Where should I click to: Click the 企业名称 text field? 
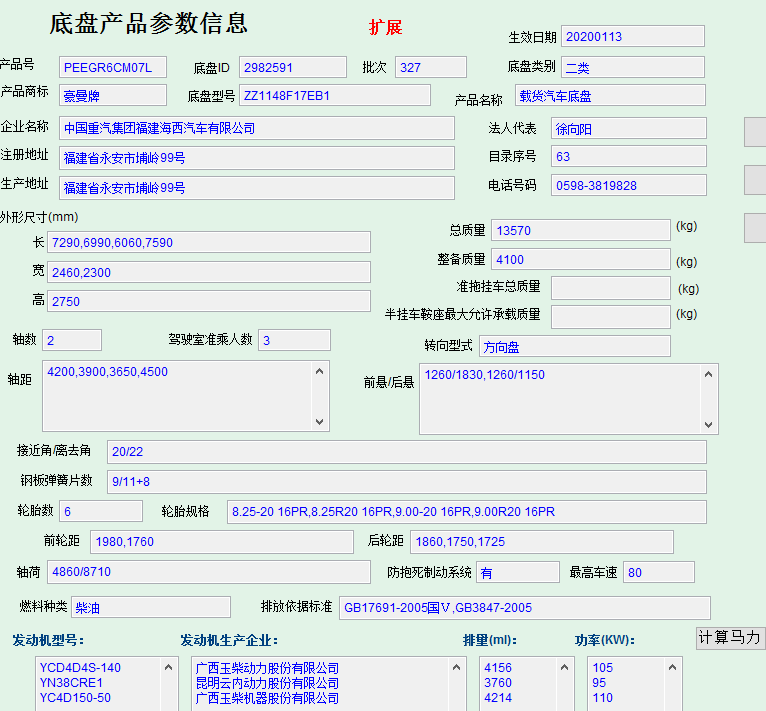coord(257,129)
